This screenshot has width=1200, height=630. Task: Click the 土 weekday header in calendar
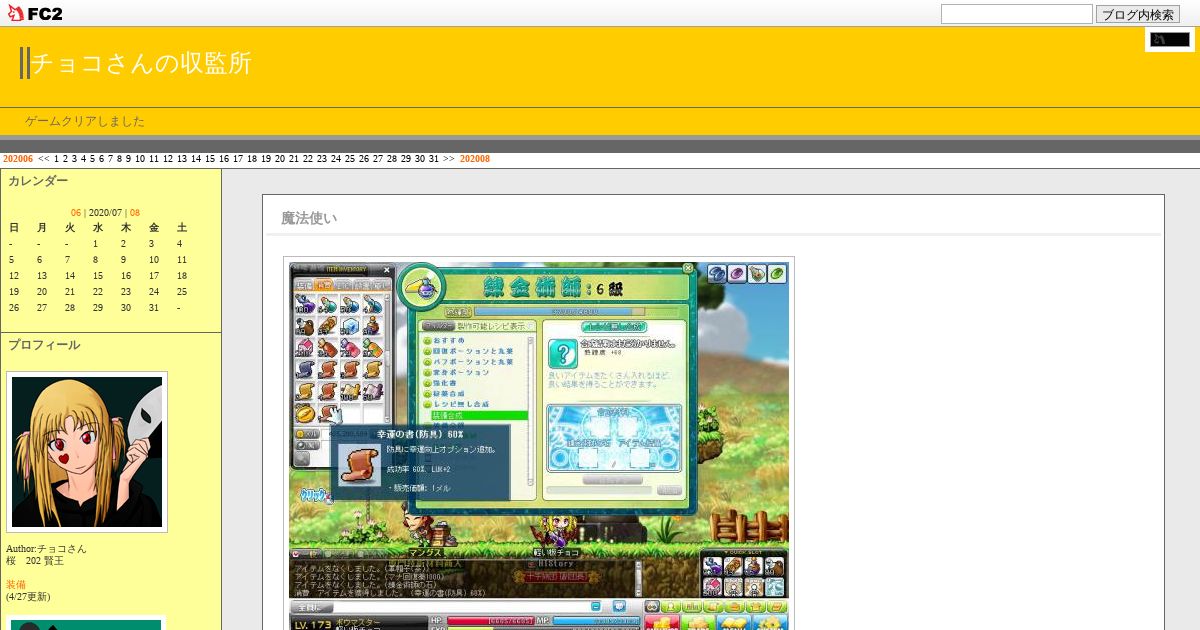pyautogui.click(x=182, y=228)
